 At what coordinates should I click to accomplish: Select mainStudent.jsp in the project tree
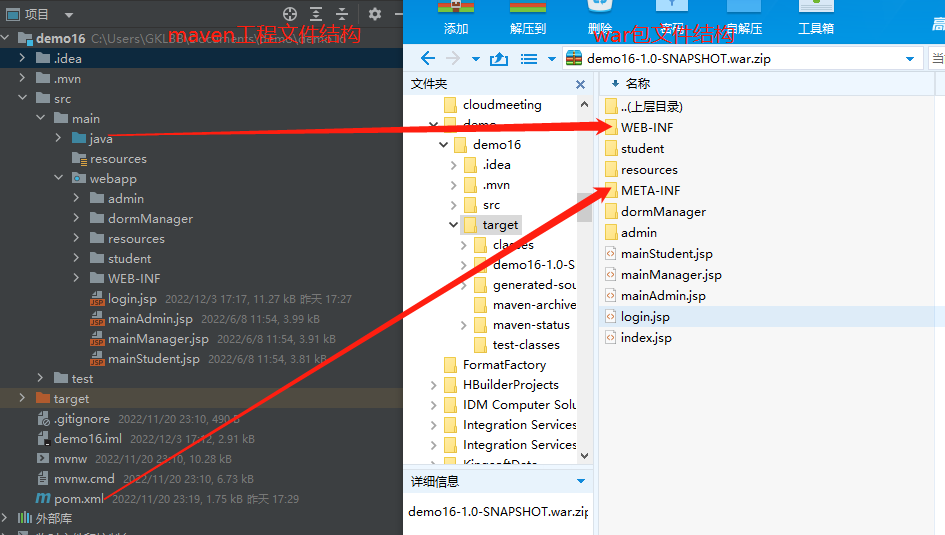(145, 358)
